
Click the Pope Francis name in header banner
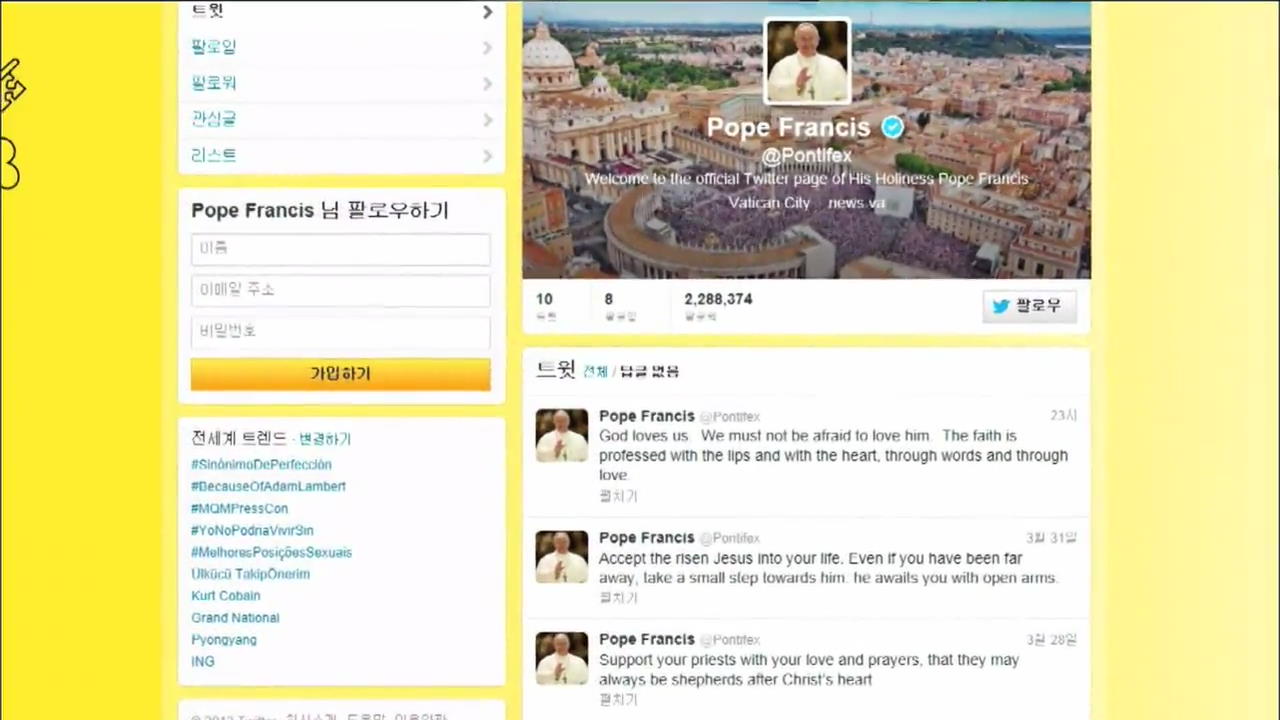(789, 127)
